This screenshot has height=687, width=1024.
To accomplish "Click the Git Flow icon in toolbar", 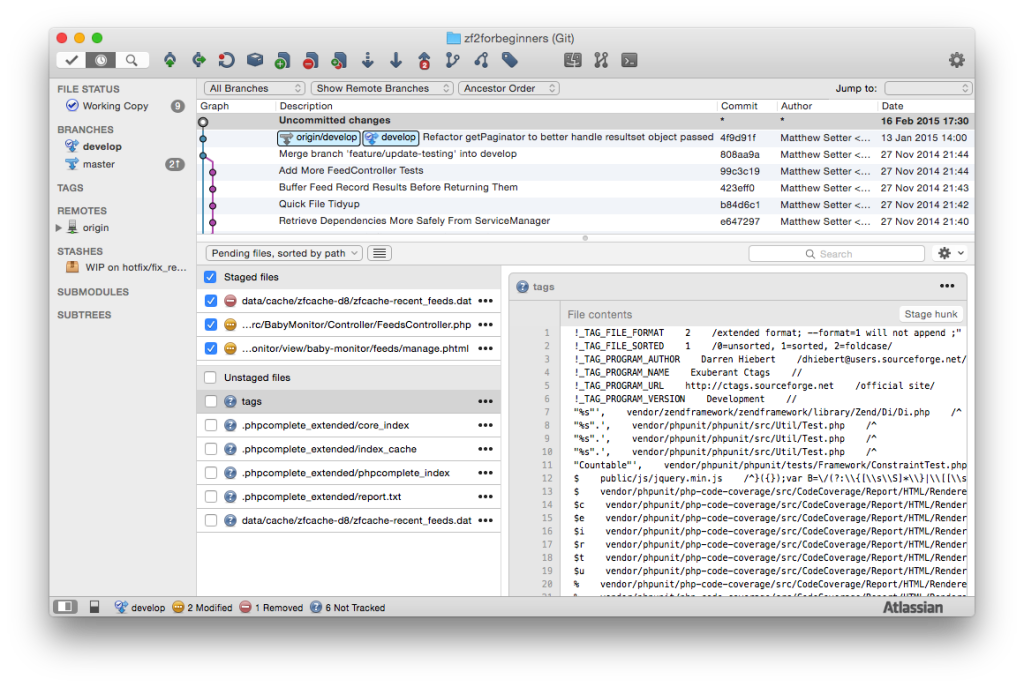I will tap(601, 60).
